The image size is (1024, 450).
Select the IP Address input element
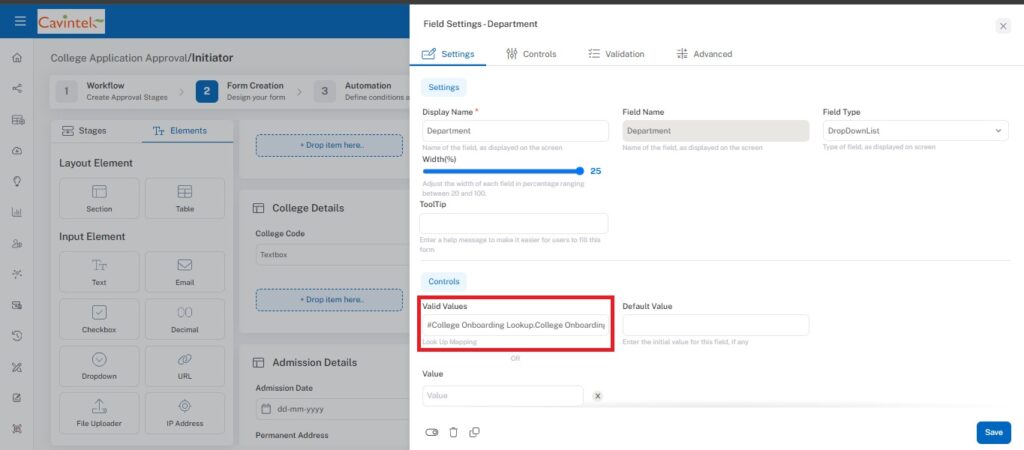click(x=184, y=412)
